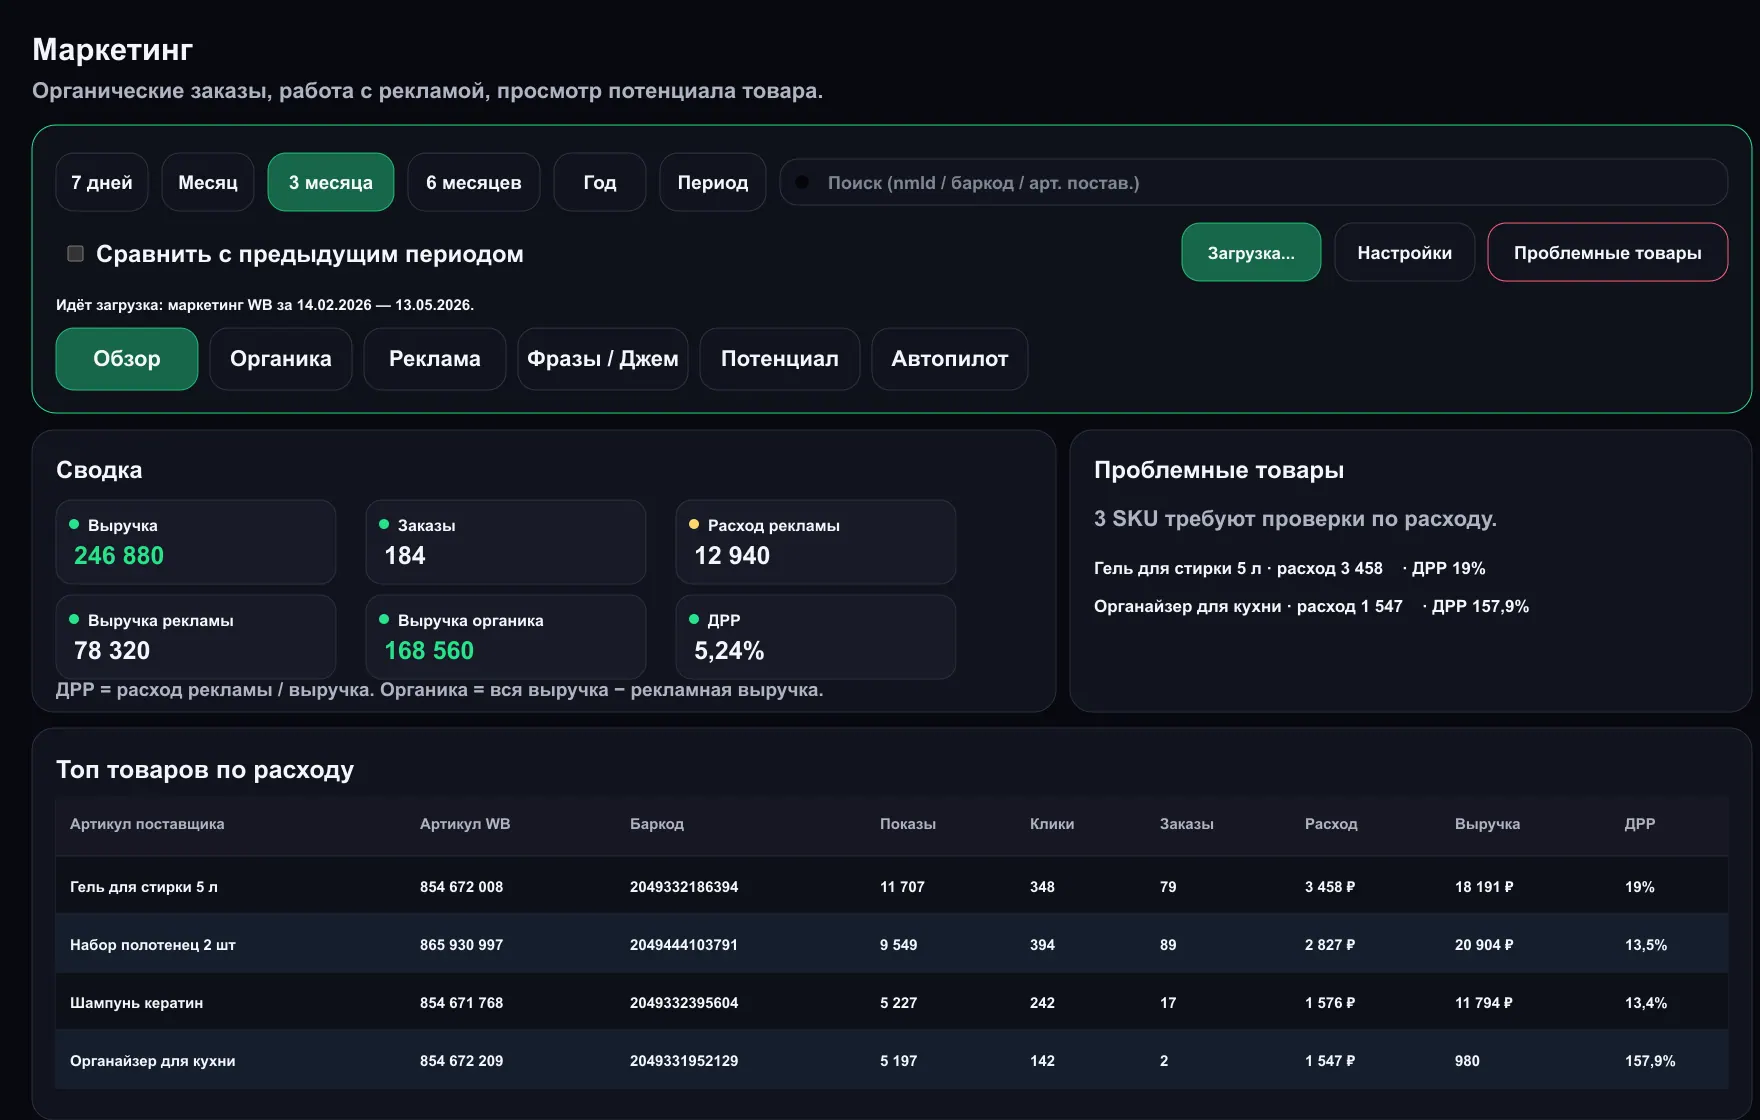
Task: Sort by Клики column header
Action: (x=1052, y=824)
